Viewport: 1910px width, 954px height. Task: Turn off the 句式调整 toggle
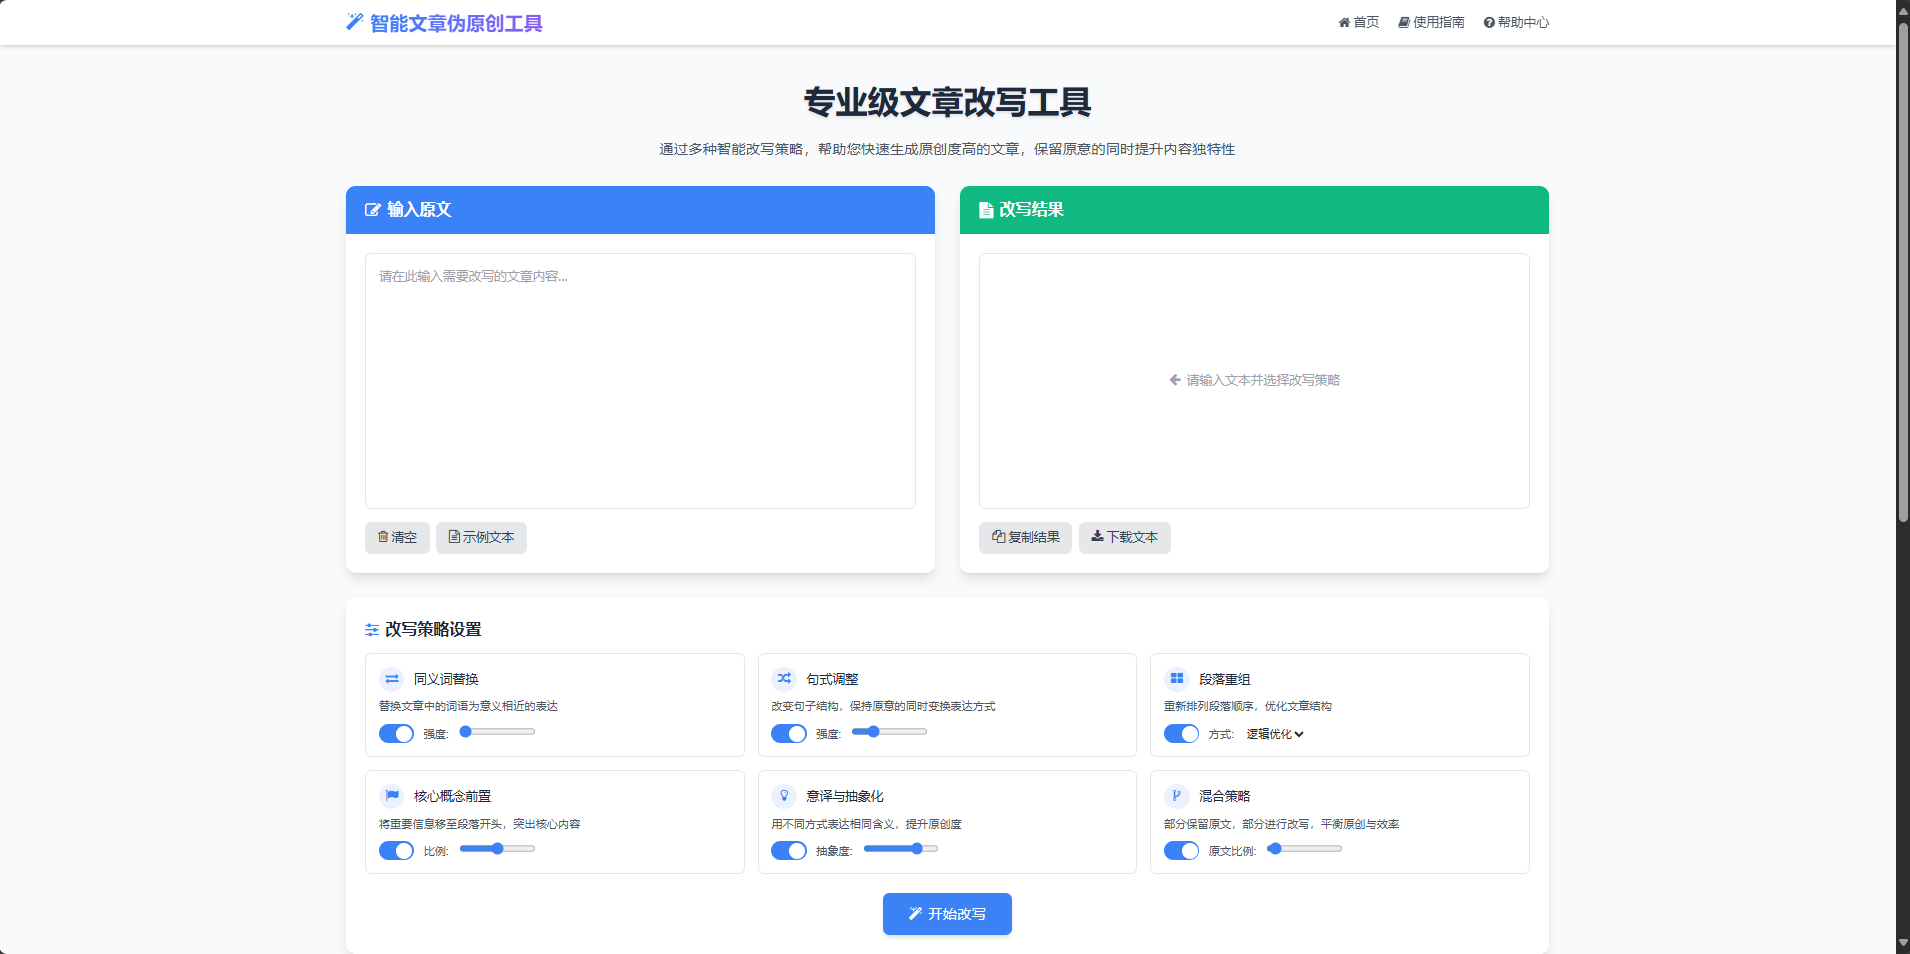[x=788, y=734]
